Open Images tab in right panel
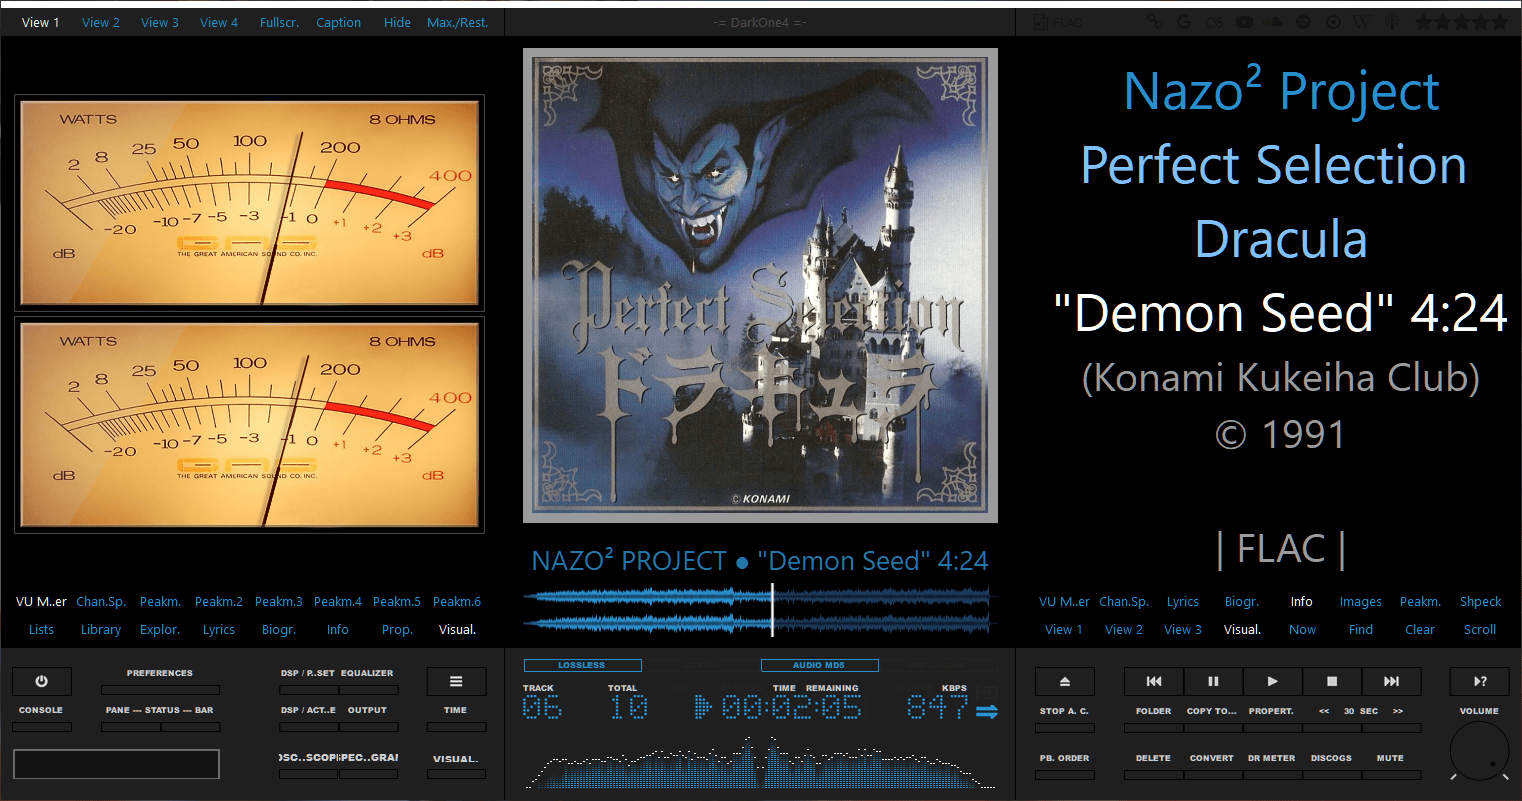 1361,601
